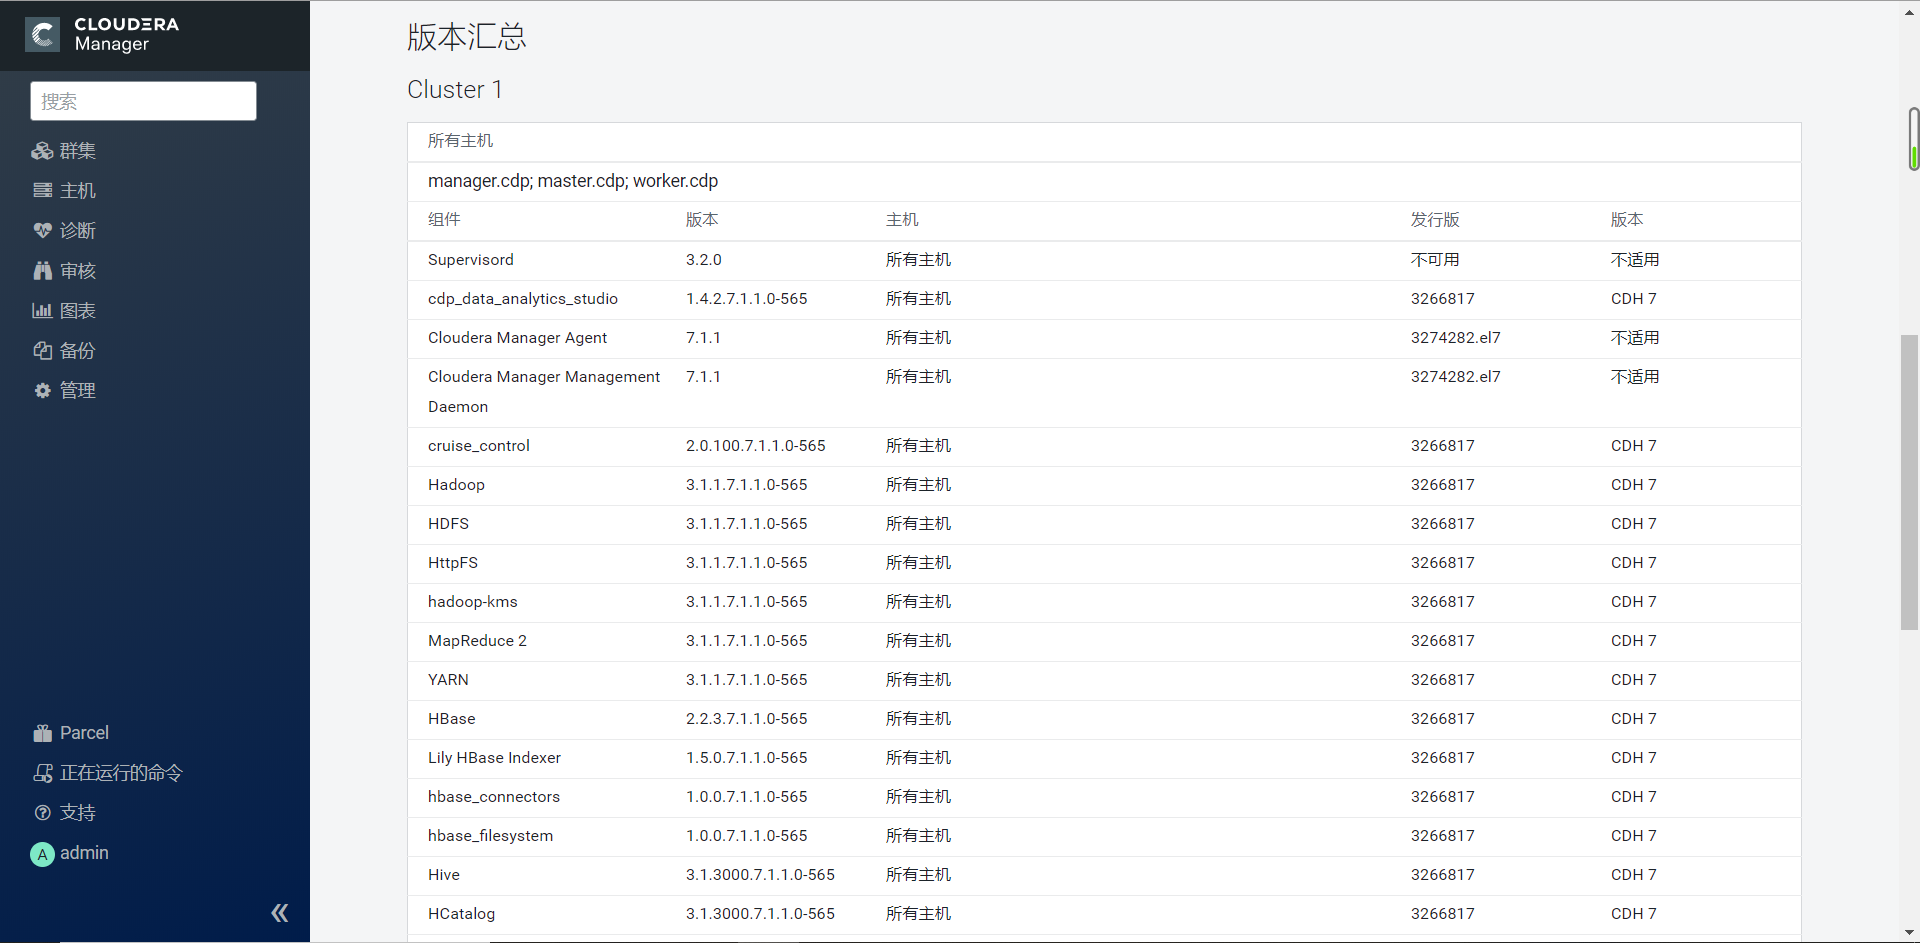
Task: Click the Hadoop component cell
Action: pyautogui.click(x=456, y=485)
